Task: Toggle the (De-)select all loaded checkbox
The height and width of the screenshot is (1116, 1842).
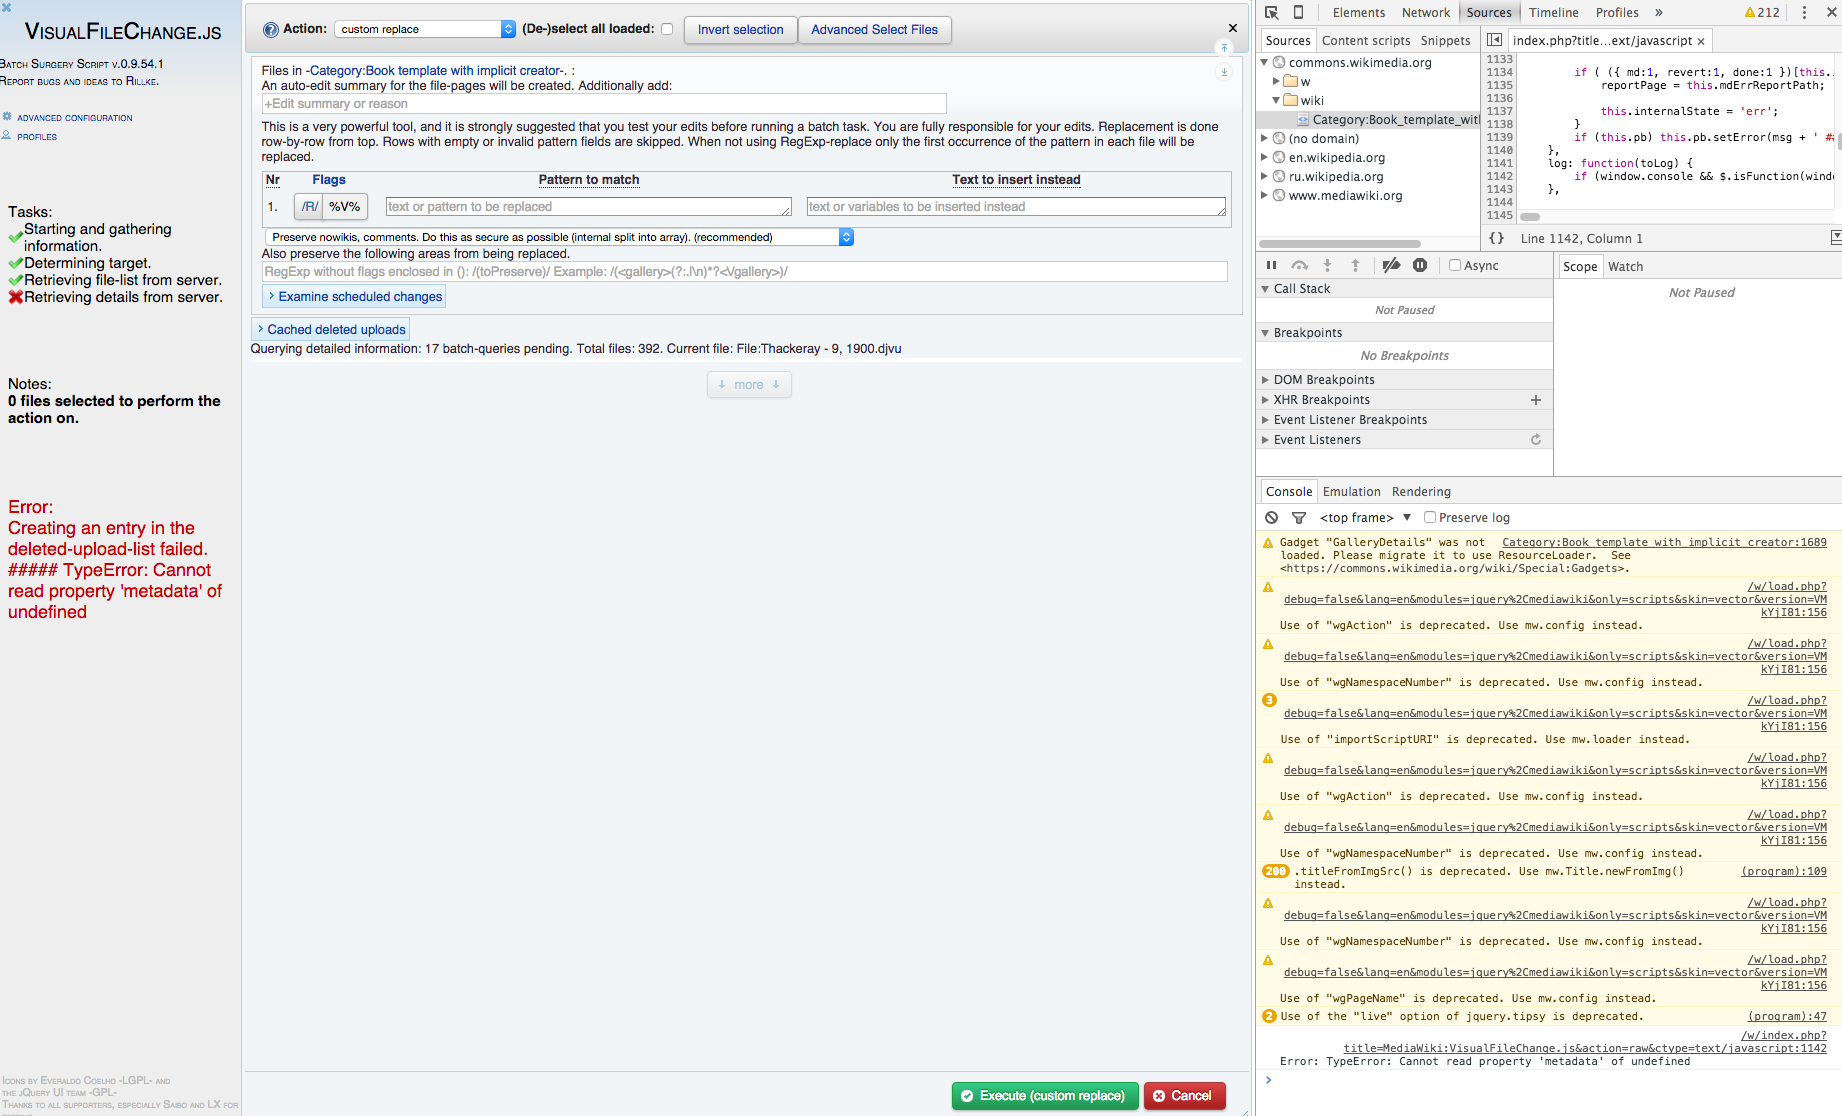Action: 667,29
